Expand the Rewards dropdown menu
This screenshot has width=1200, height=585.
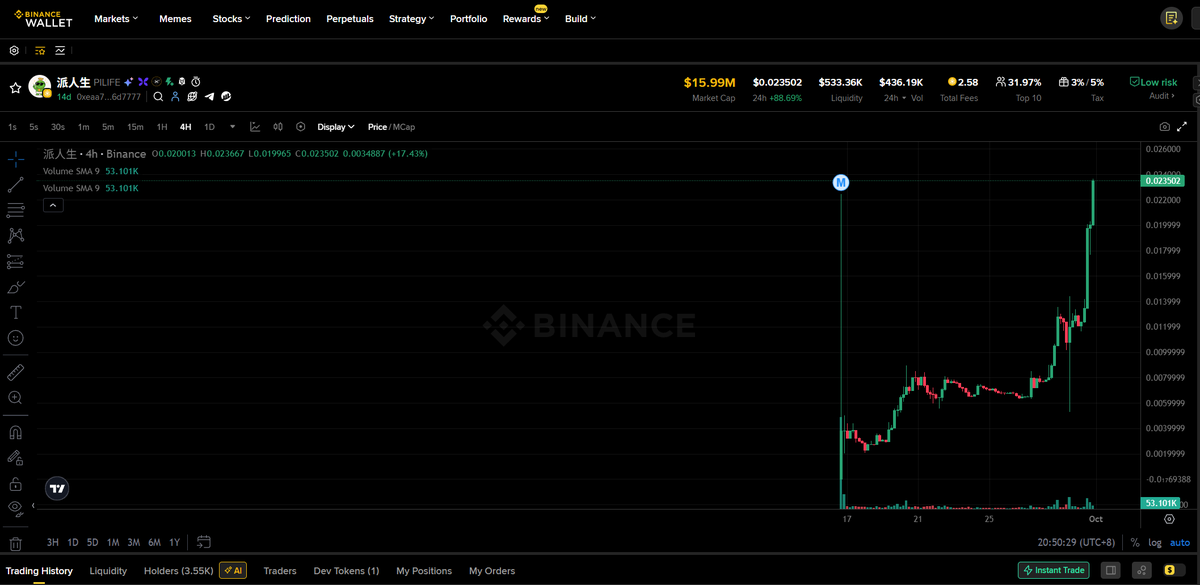coord(526,18)
